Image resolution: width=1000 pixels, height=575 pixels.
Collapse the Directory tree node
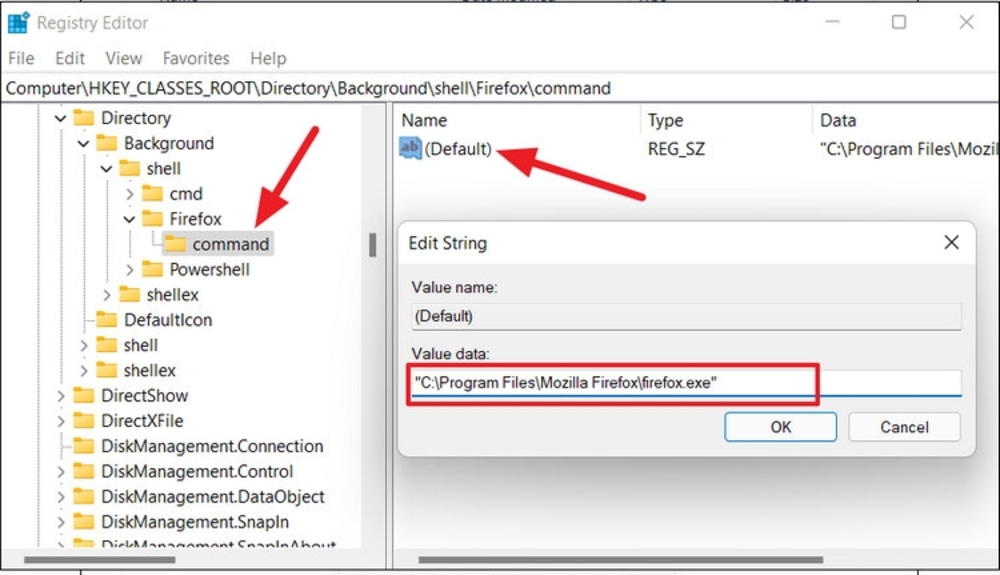pos(61,118)
